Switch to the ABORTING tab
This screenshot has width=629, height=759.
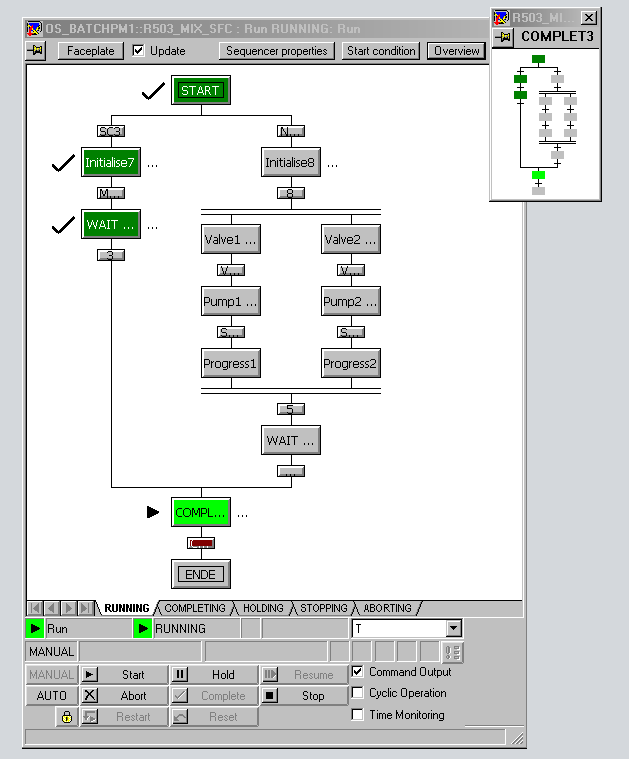[387, 608]
